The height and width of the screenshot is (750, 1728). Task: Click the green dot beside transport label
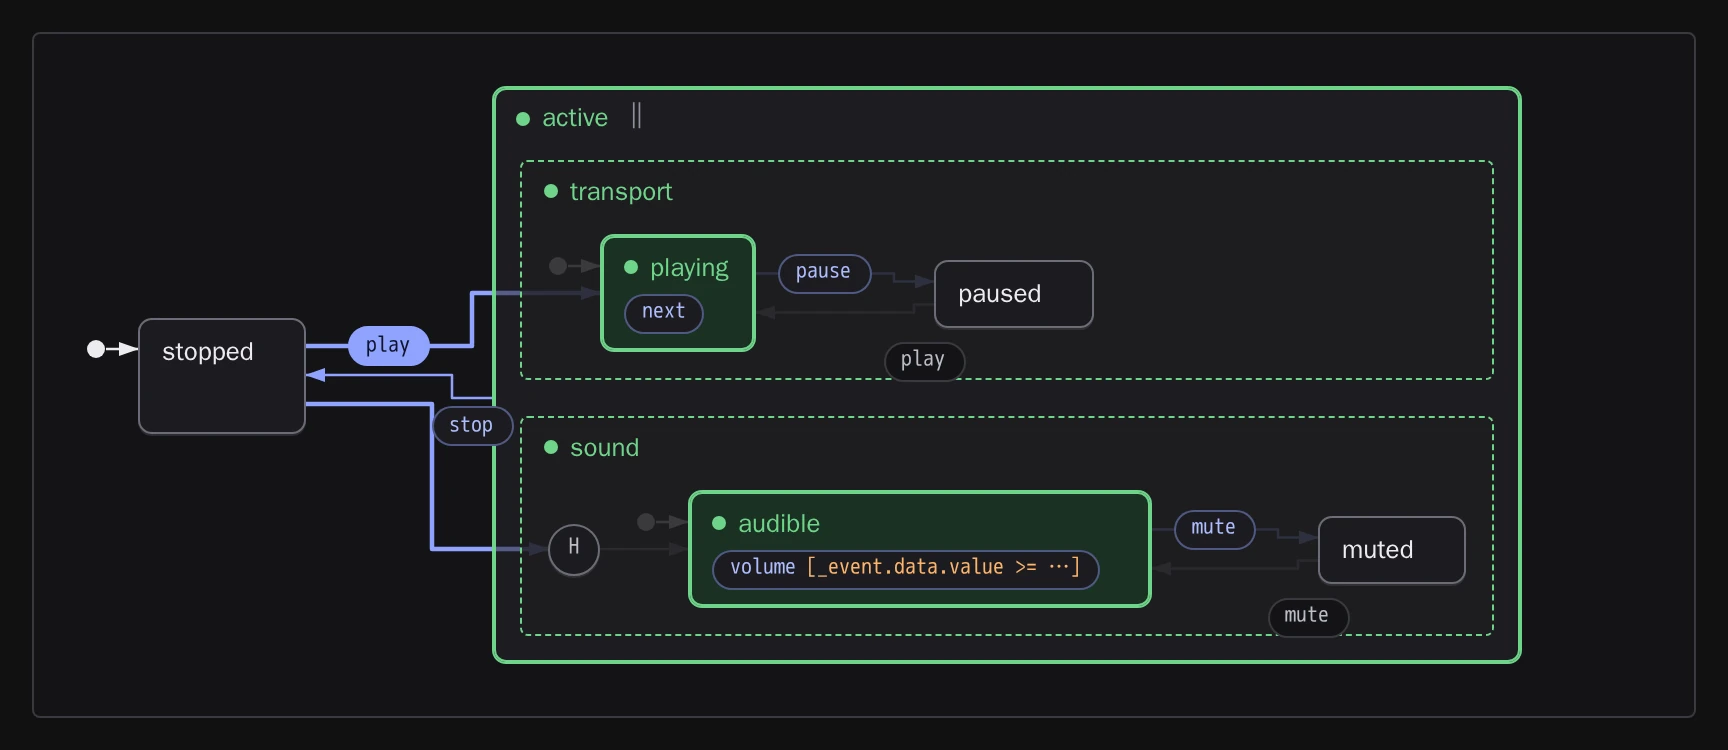click(x=550, y=191)
